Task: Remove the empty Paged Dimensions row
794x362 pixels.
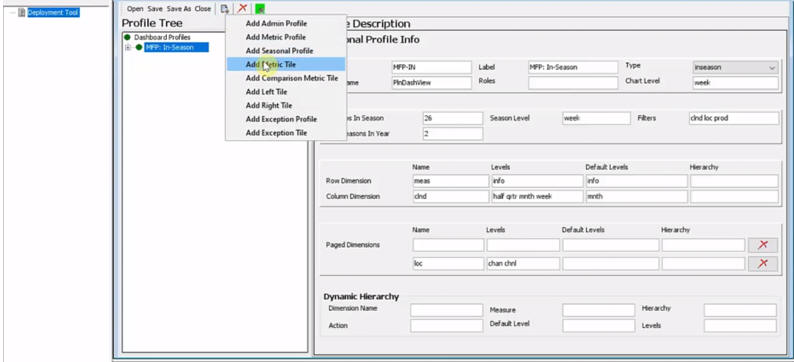Action: pos(763,245)
